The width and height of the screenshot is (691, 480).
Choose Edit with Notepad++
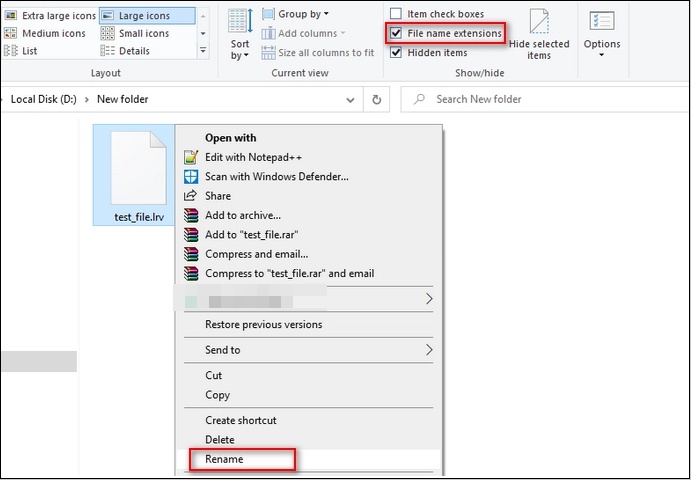point(308,157)
